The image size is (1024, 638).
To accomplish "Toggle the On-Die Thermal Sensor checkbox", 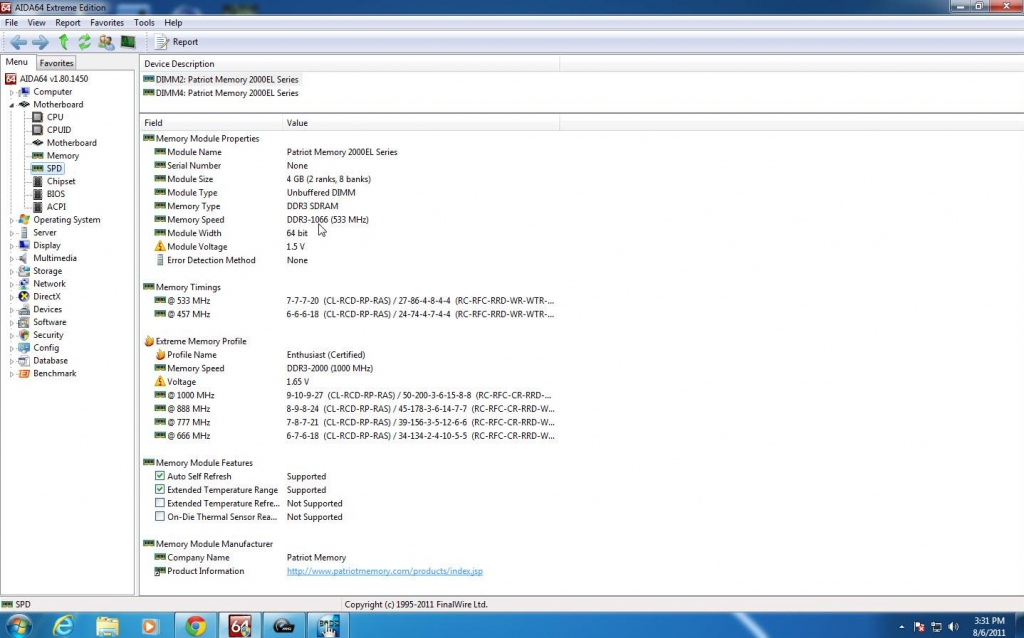I will [x=160, y=517].
